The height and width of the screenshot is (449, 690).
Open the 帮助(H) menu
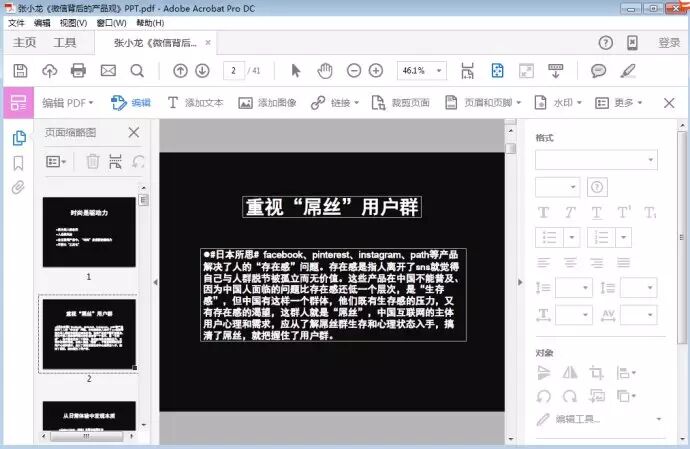tap(150, 23)
